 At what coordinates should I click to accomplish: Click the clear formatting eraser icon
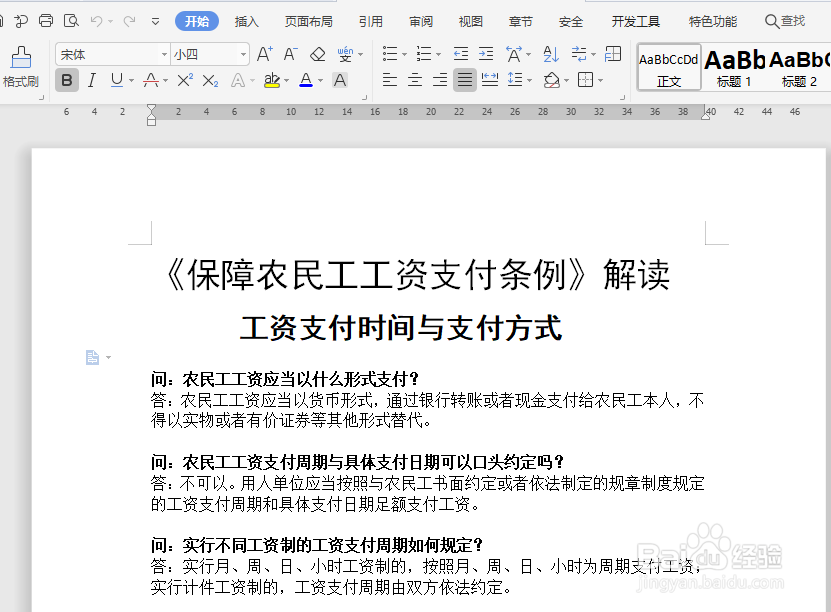tap(316, 52)
